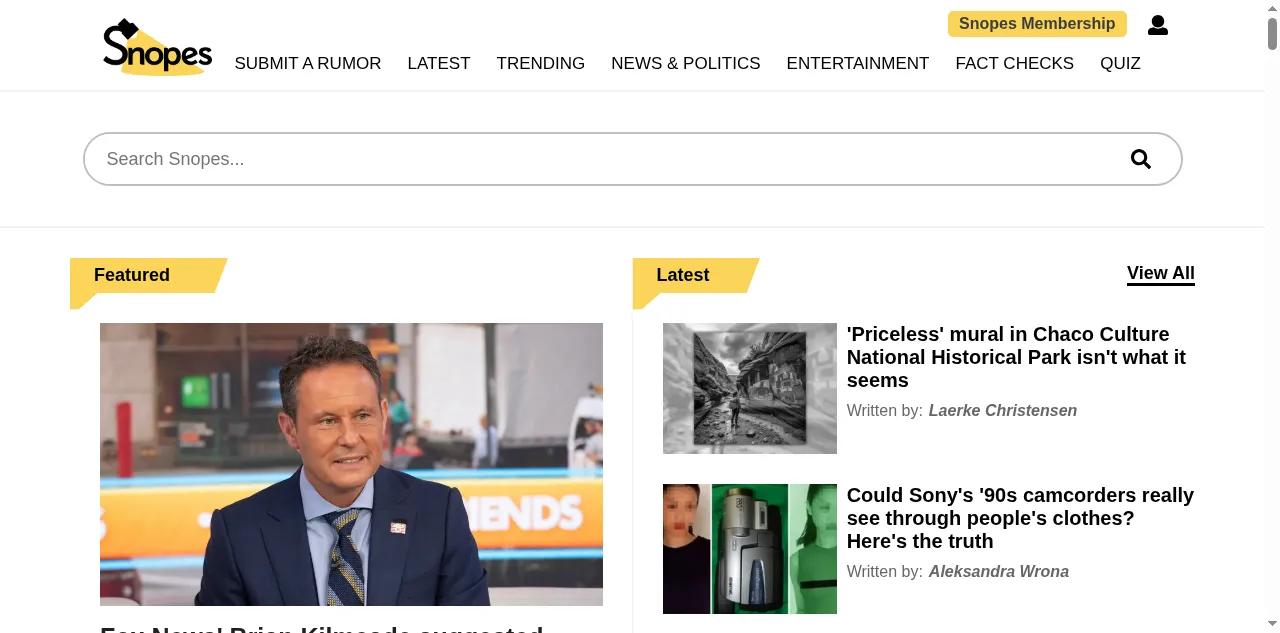This screenshot has height=633, width=1280.
Task: Open the user account profile icon
Action: tap(1158, 25)
